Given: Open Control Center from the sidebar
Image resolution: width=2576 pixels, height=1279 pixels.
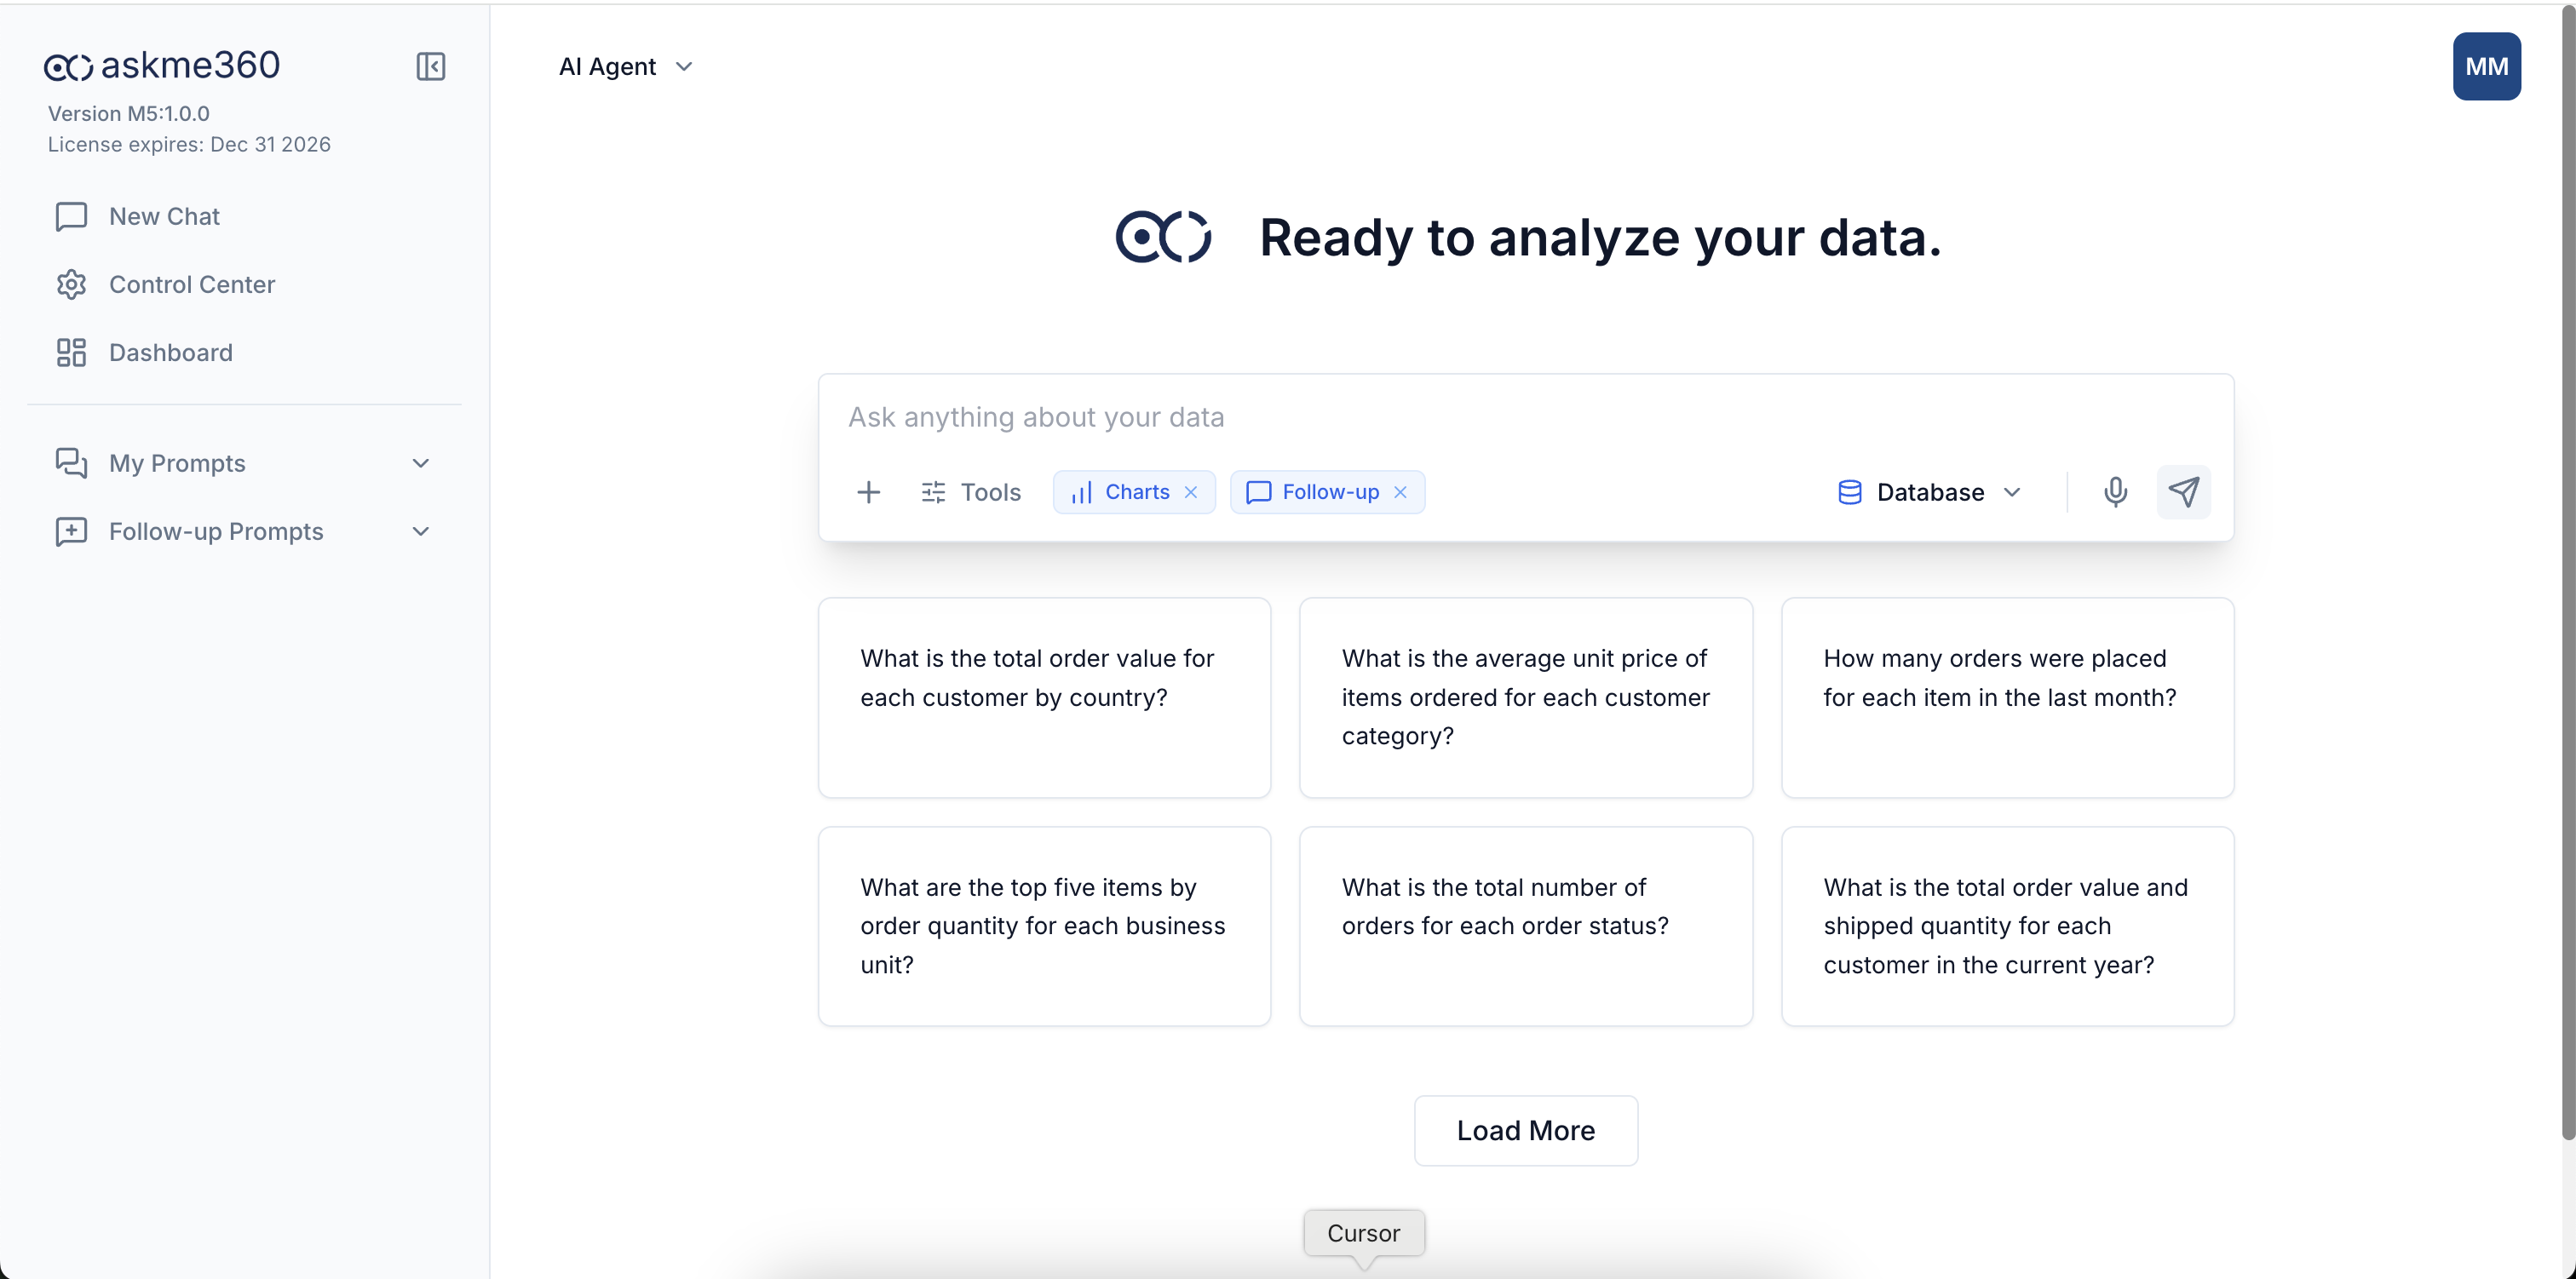Looking at the screenshot, I should (191, 285).
